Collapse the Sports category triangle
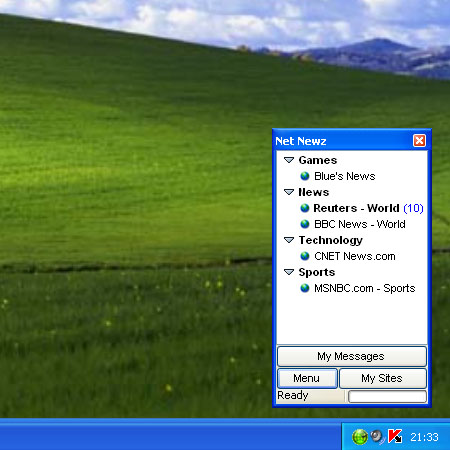 [x=289, y=272]
